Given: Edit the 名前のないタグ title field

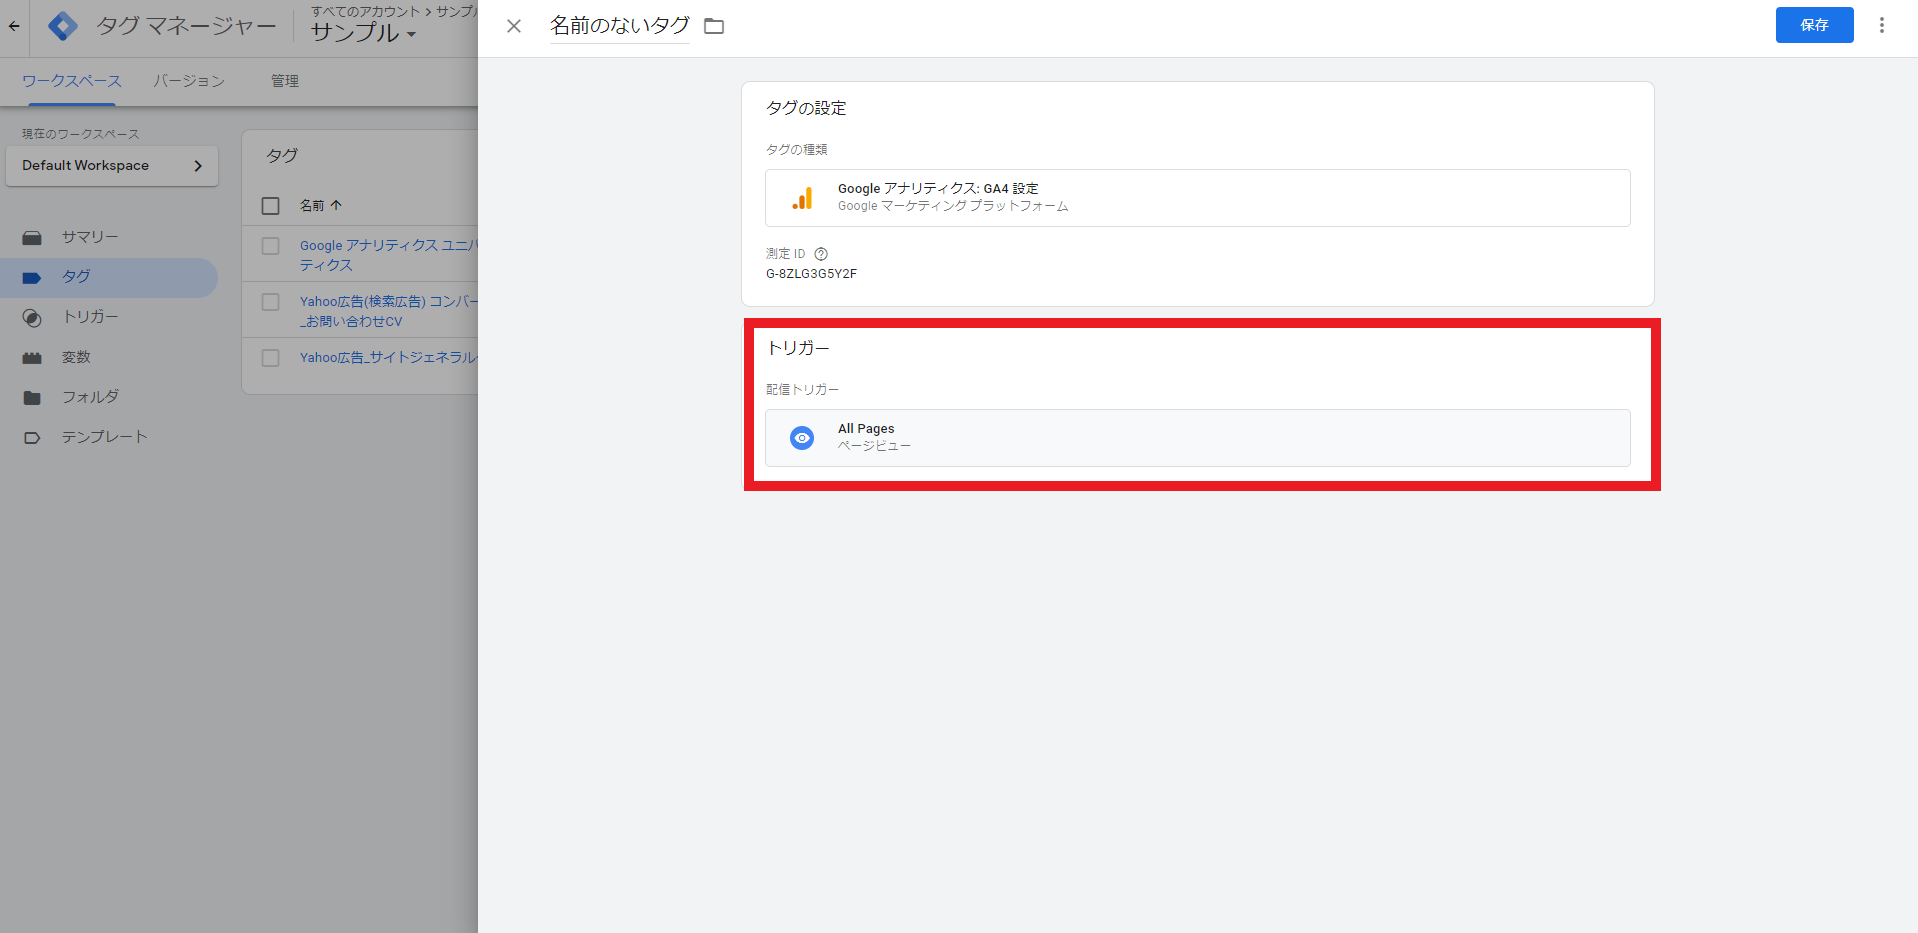Looking at the screenshot, I should click(x=619, y=26).
